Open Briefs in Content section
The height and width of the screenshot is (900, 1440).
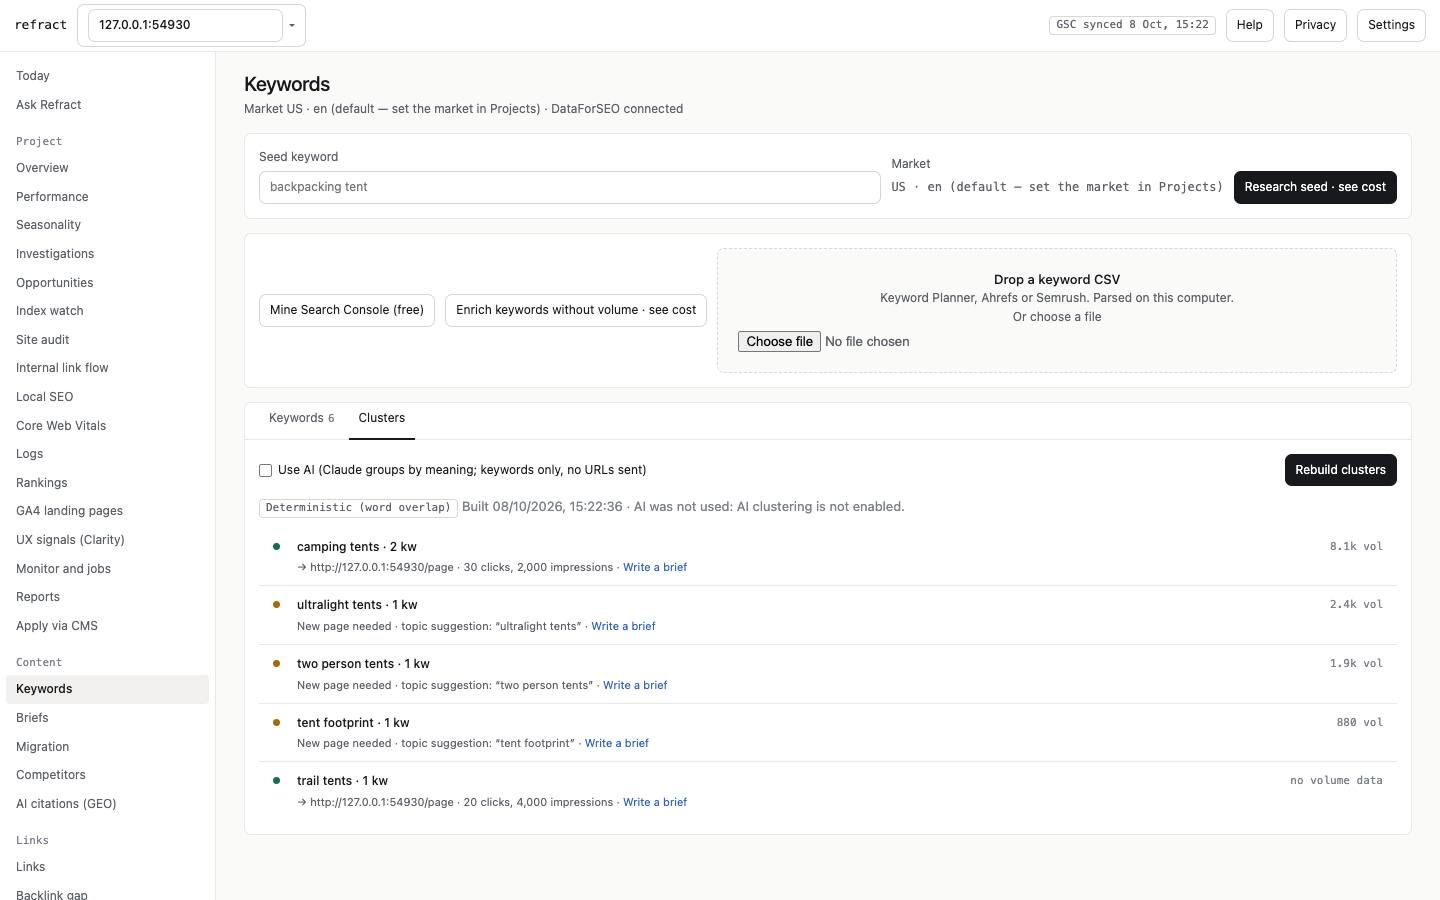tap(107, 718)
